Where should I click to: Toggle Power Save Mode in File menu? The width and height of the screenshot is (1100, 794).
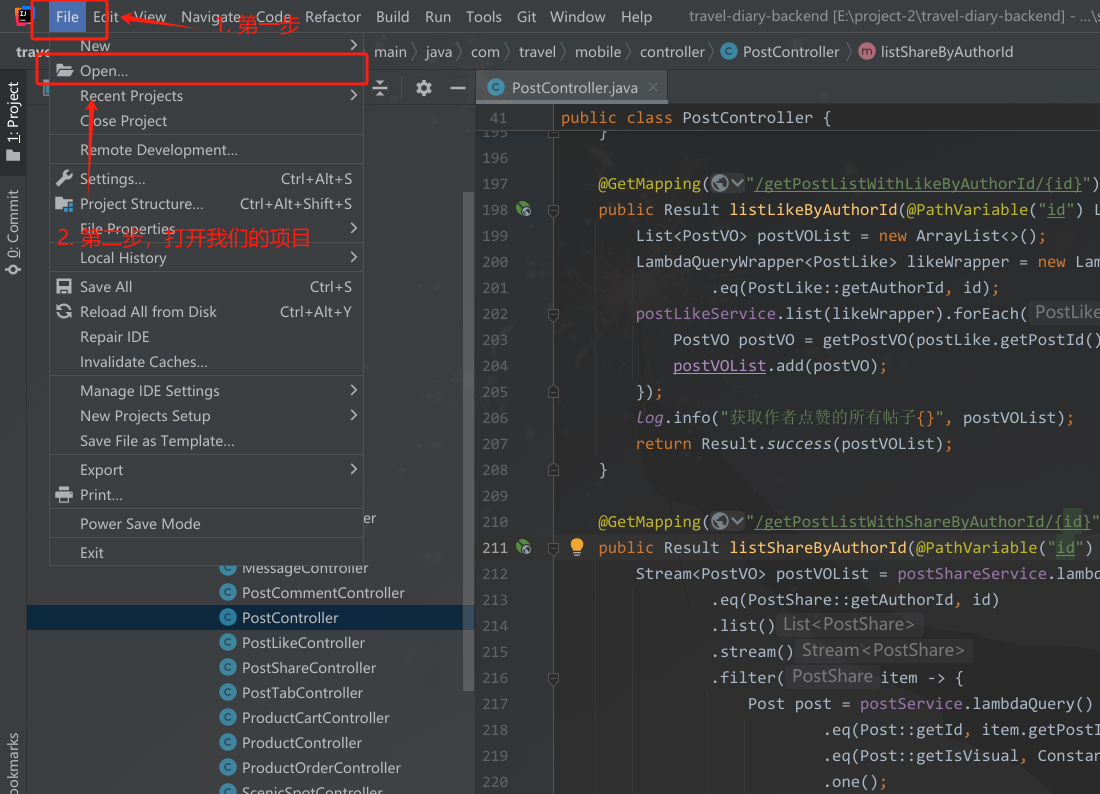click(x=206, y=523)
